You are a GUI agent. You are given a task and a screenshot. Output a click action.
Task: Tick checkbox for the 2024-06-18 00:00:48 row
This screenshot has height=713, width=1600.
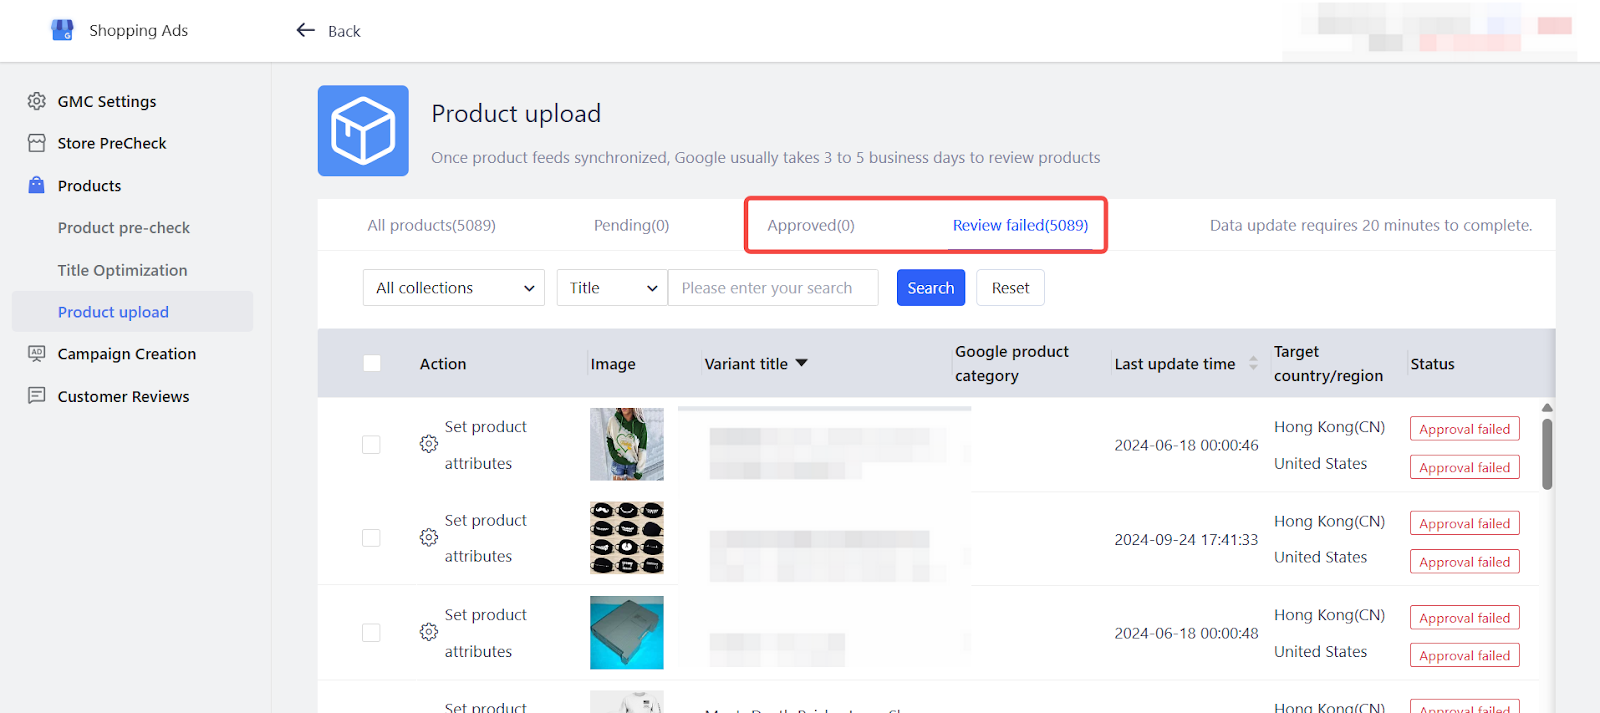click(x=371, y=632)
